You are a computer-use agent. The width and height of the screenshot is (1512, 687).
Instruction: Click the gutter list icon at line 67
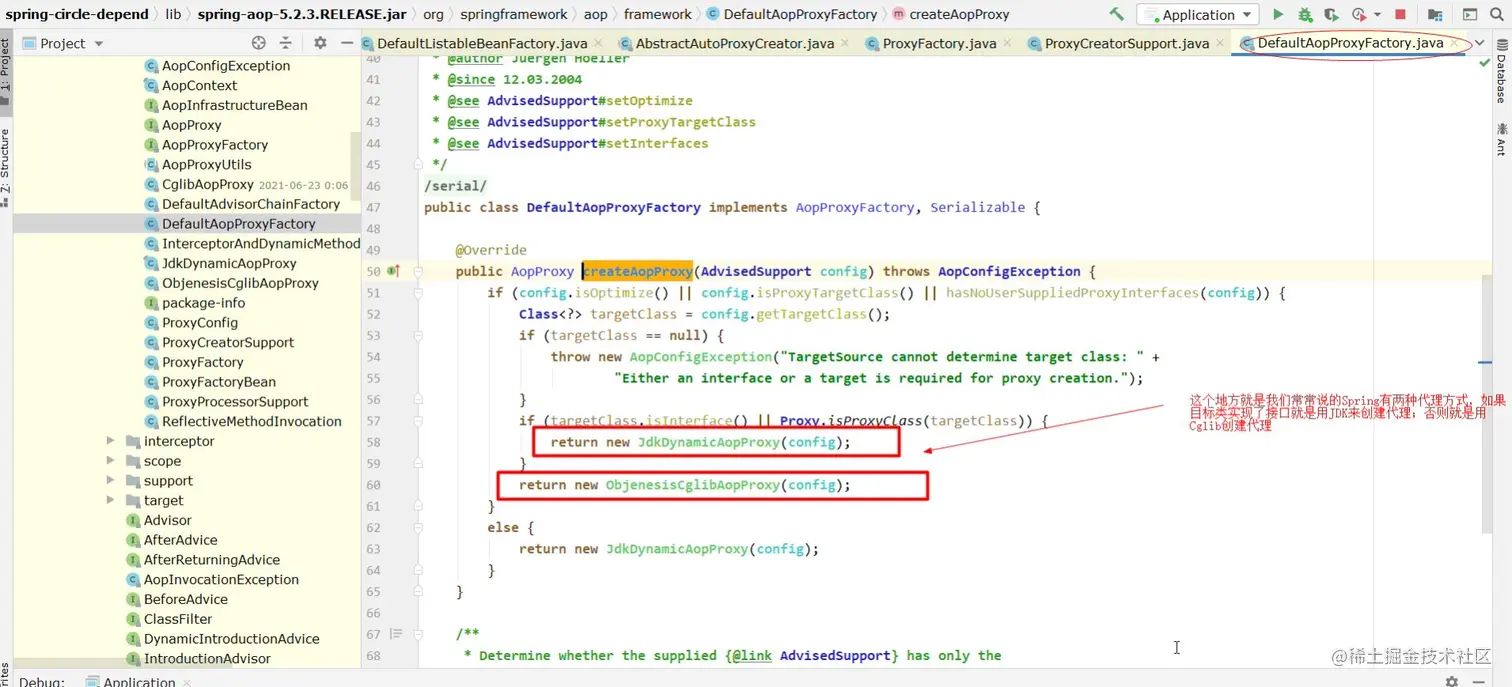pyautogui.click(x=396, y=634)
